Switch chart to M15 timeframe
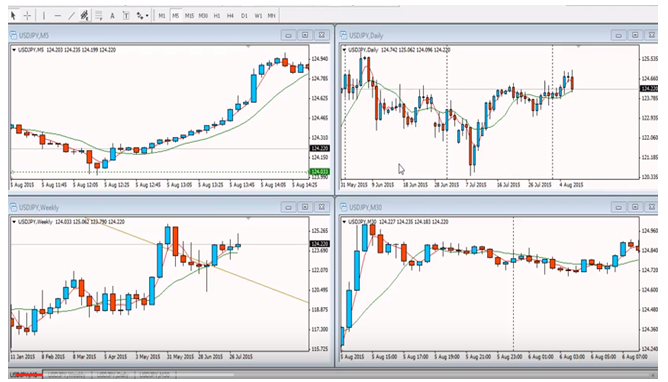The width and height of the screenshot is (668, 382). tap(189, 16)
